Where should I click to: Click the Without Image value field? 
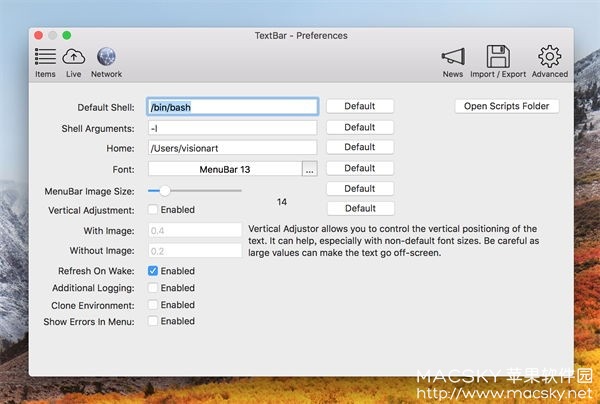[195, 251]
